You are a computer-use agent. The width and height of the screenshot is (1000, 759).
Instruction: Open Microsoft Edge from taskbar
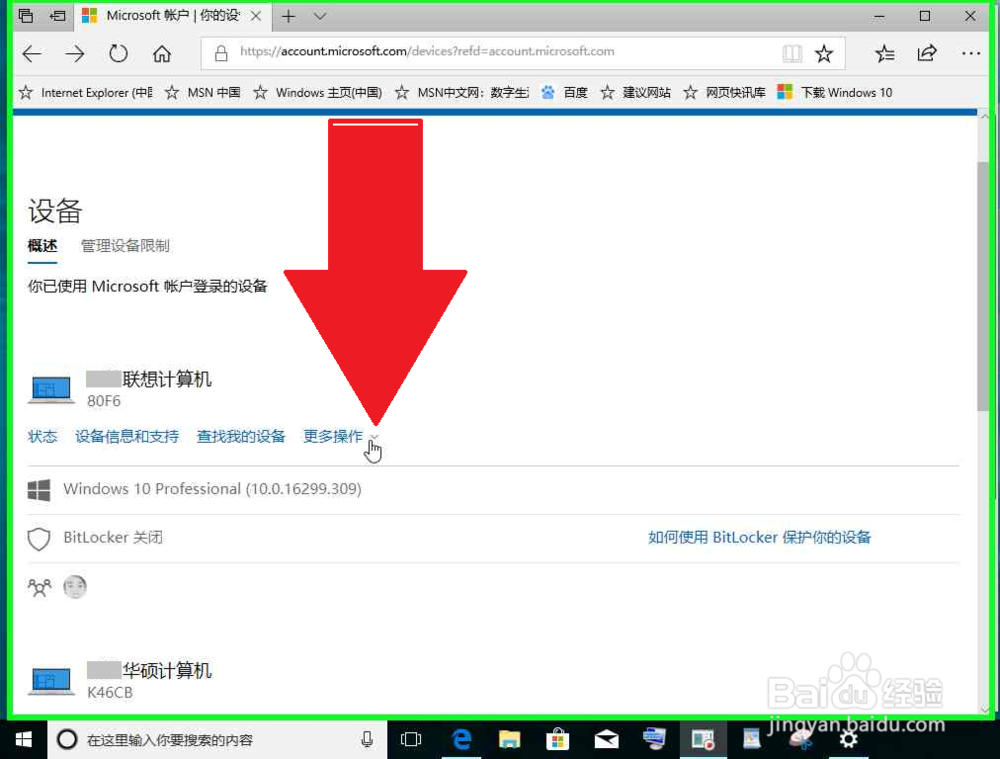pyautogui.click(x=461, y=740)
